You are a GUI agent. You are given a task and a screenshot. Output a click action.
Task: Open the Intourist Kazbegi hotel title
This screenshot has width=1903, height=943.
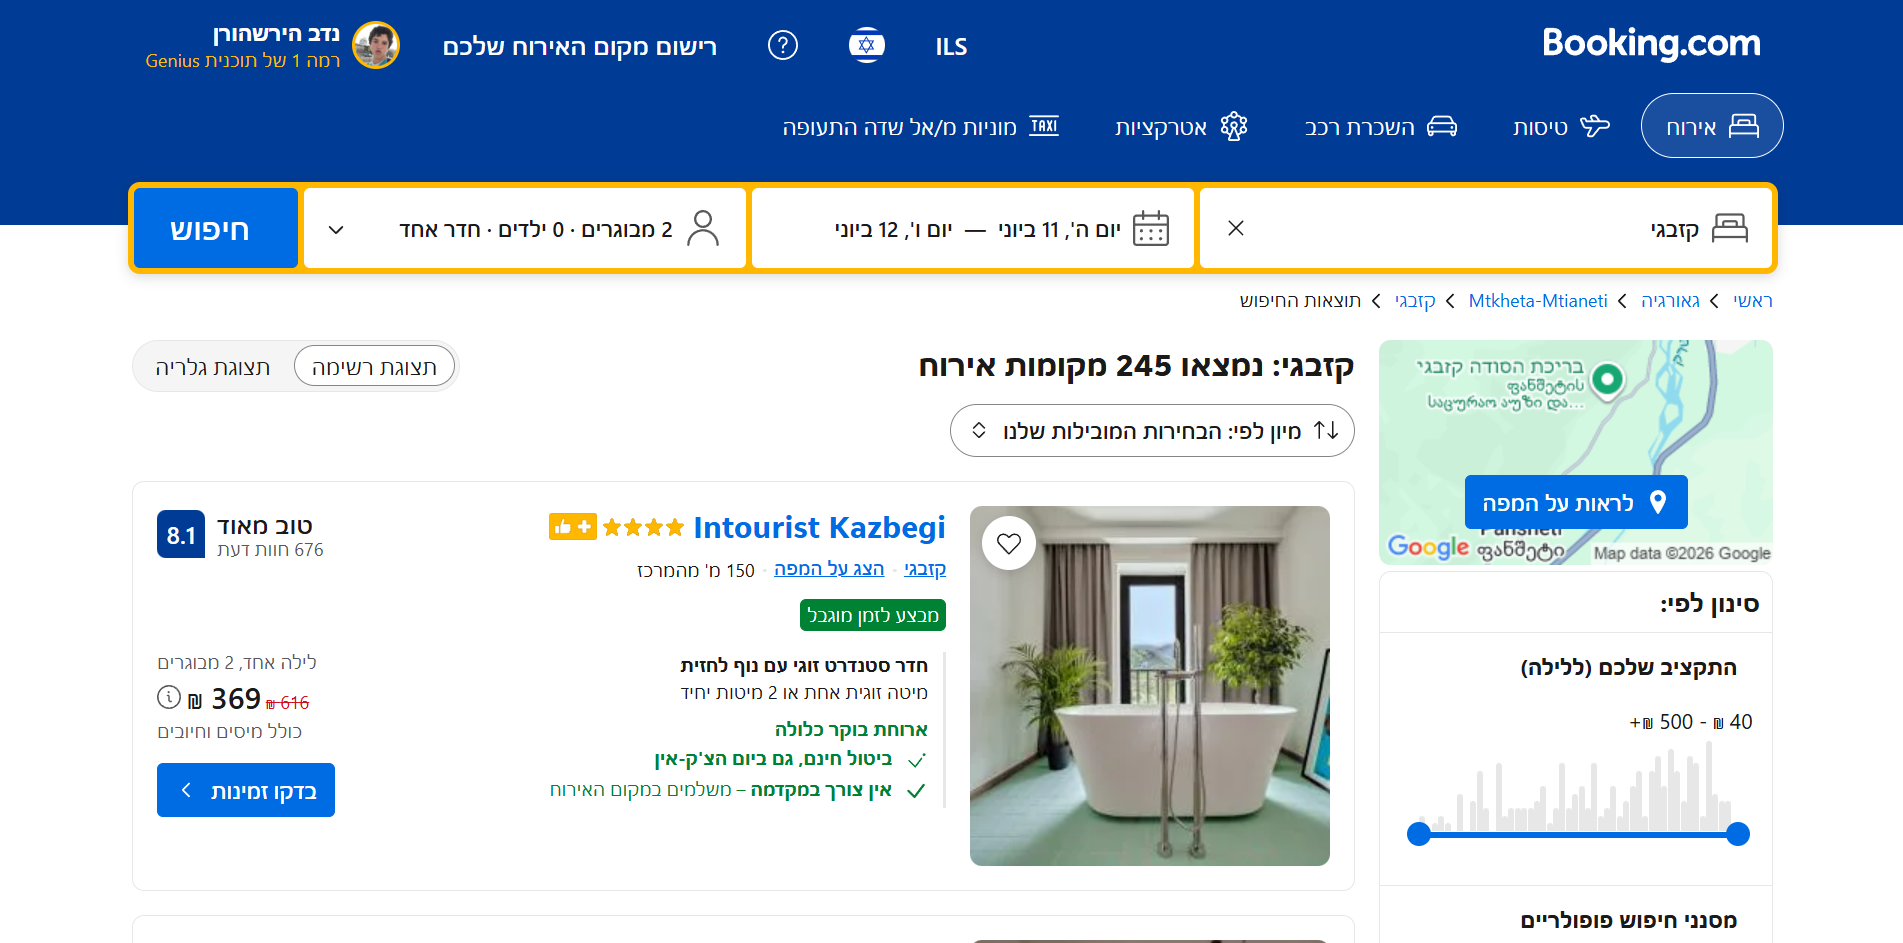819,527
